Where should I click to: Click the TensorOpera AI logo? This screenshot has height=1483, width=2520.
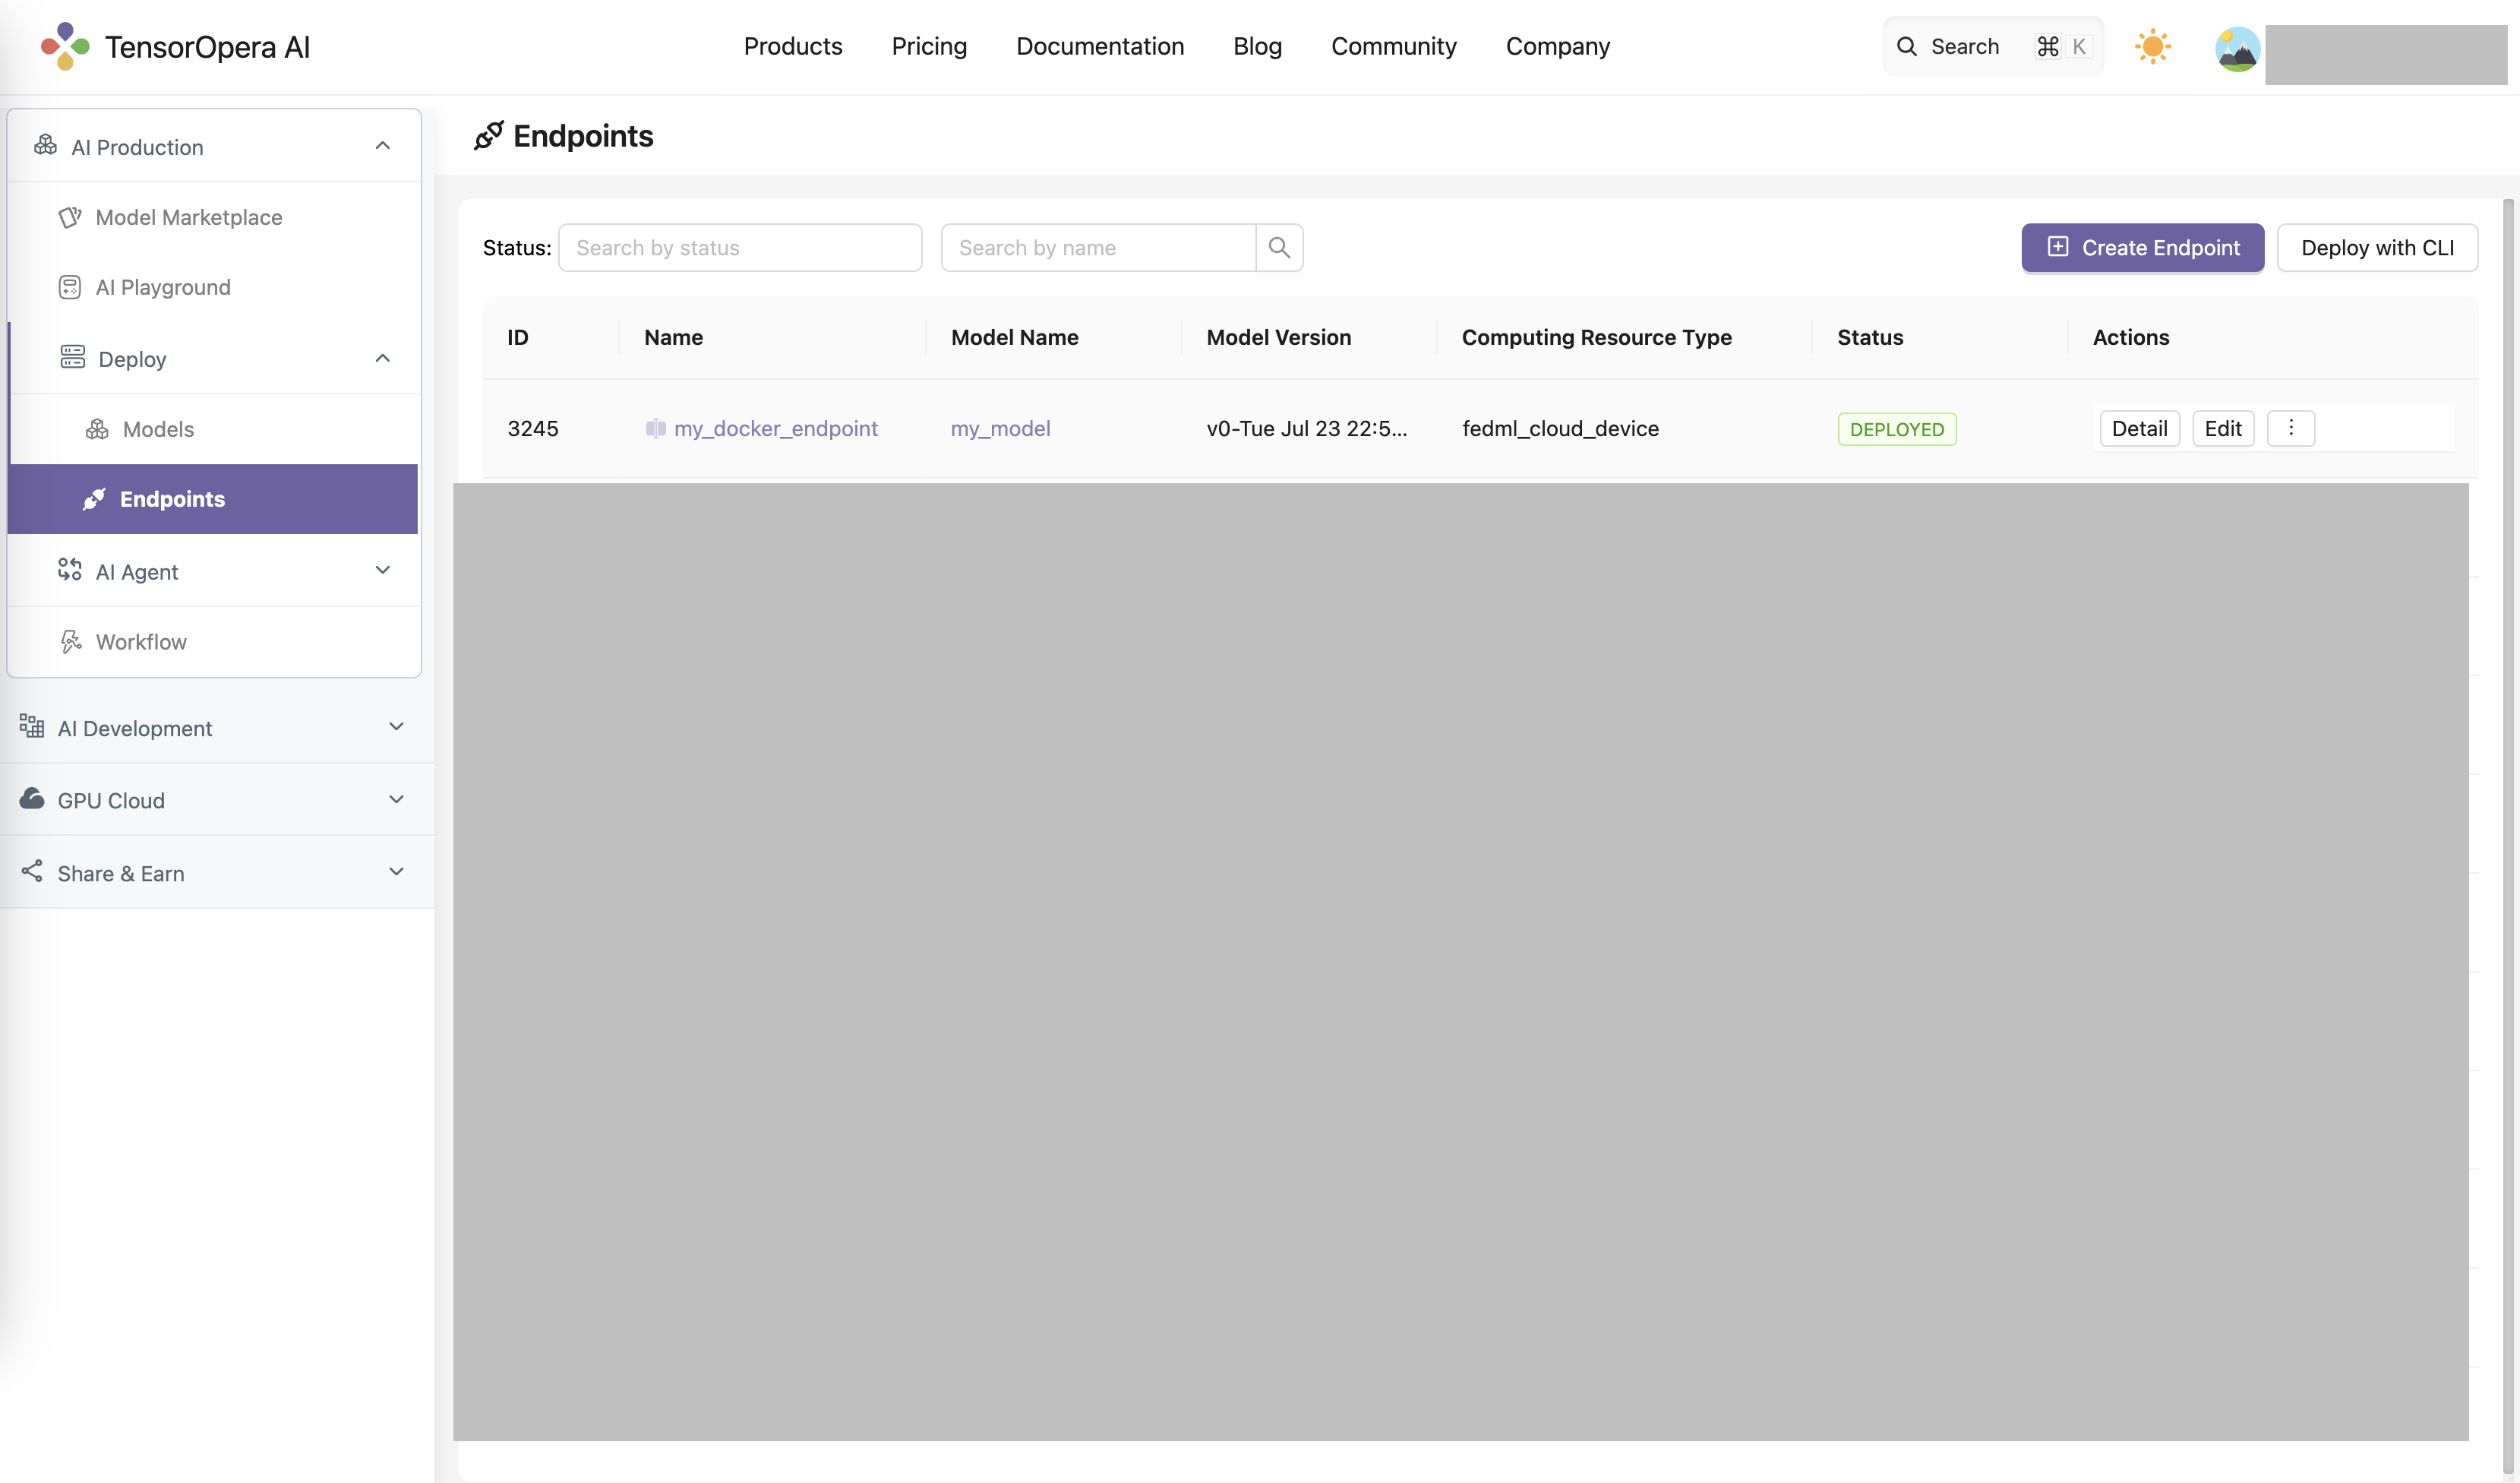click(x=176, y=46)
